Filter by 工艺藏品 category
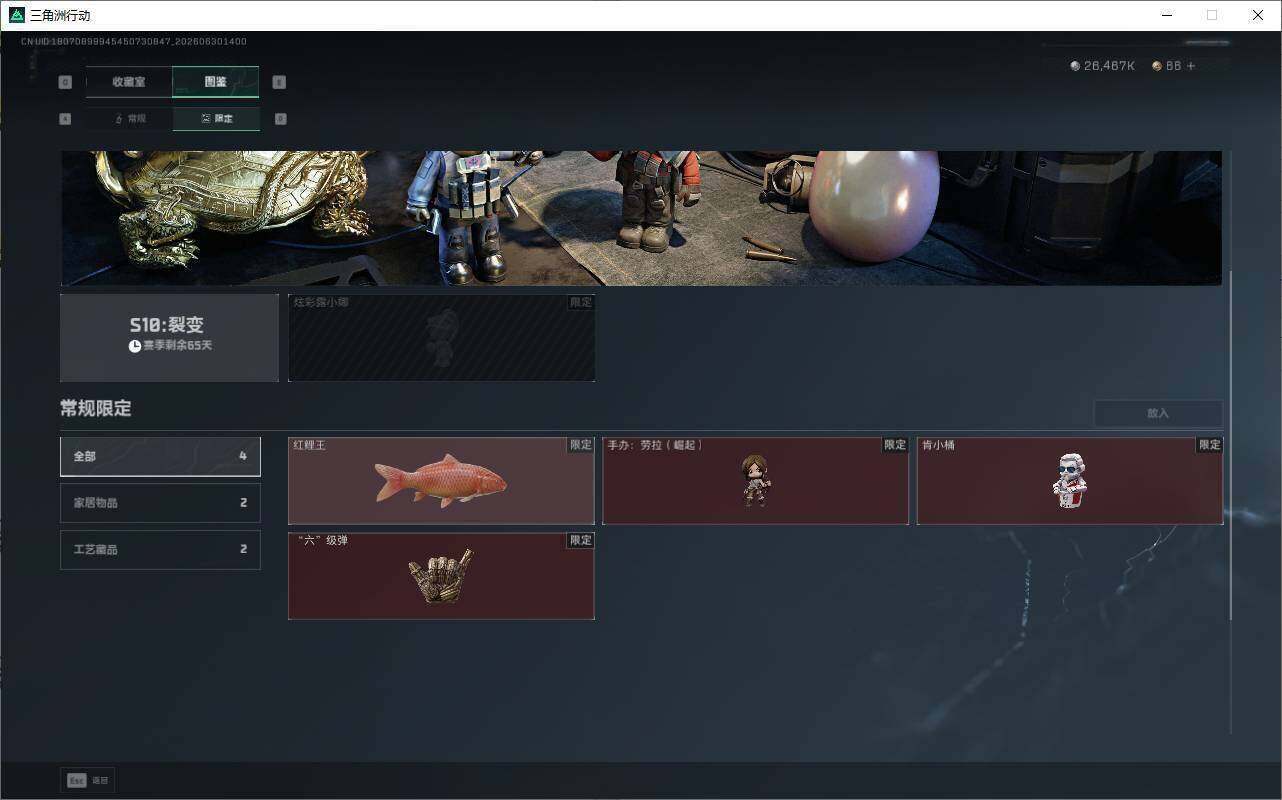Viewport: 1282px width, 800px height. [x=160, y=550]
